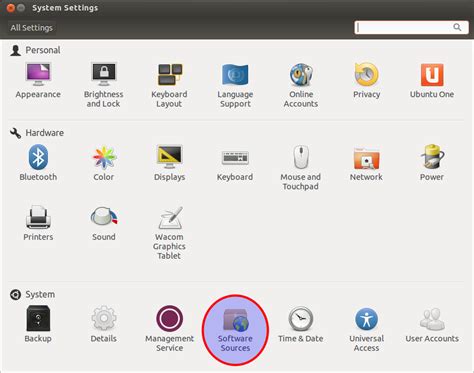Screen dimensions: 474x373
Task: Open Power settings
Action: (432, 163)
